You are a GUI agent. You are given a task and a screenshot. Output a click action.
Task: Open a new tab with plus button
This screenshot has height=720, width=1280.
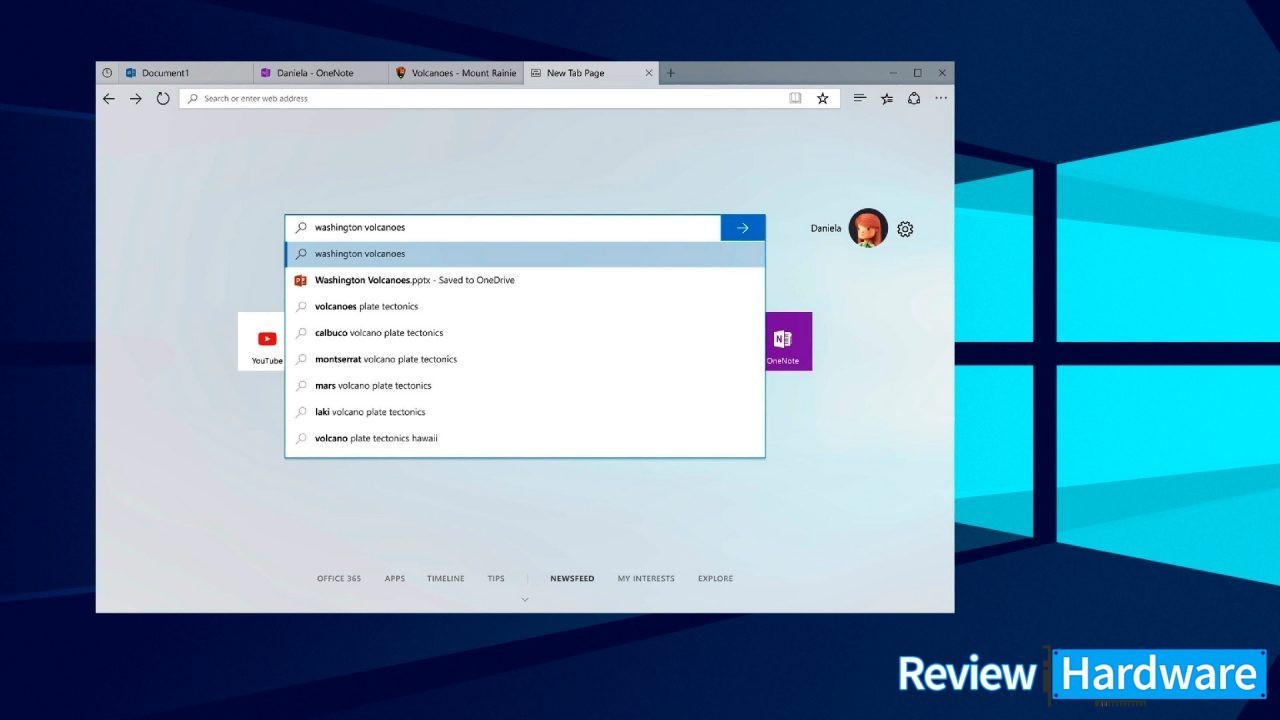671,73
